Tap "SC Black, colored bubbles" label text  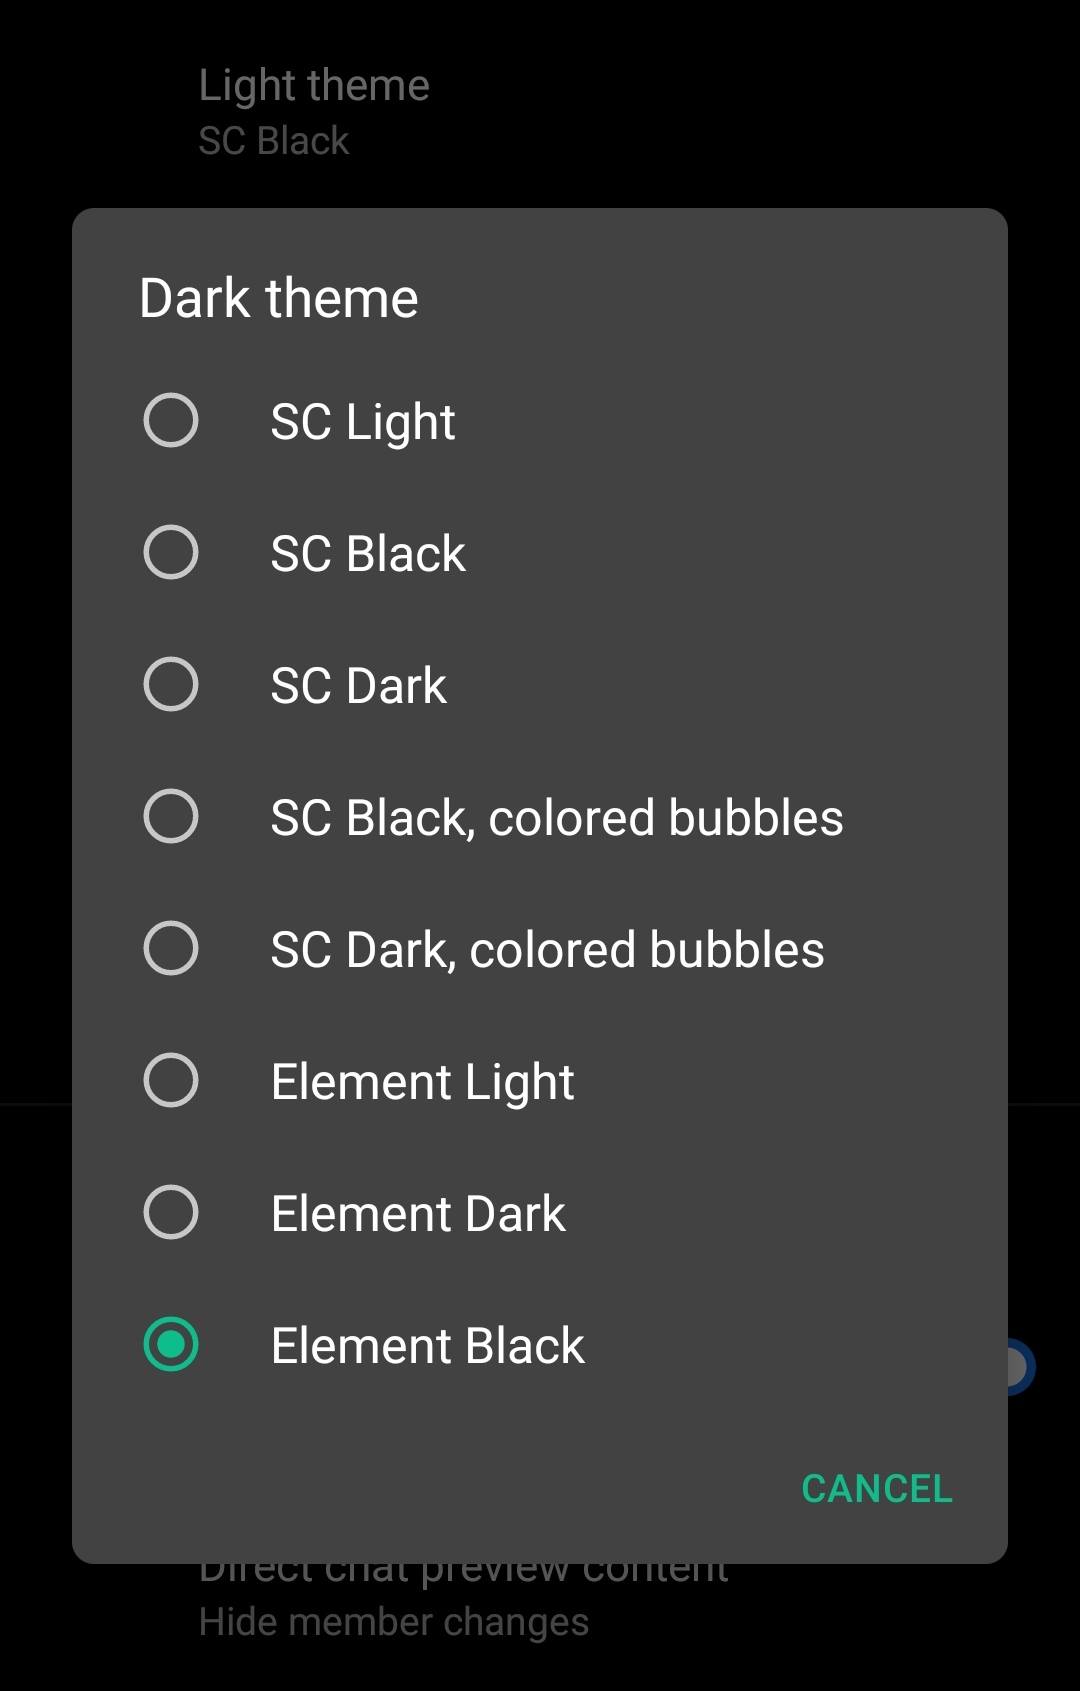pos(556,817)
